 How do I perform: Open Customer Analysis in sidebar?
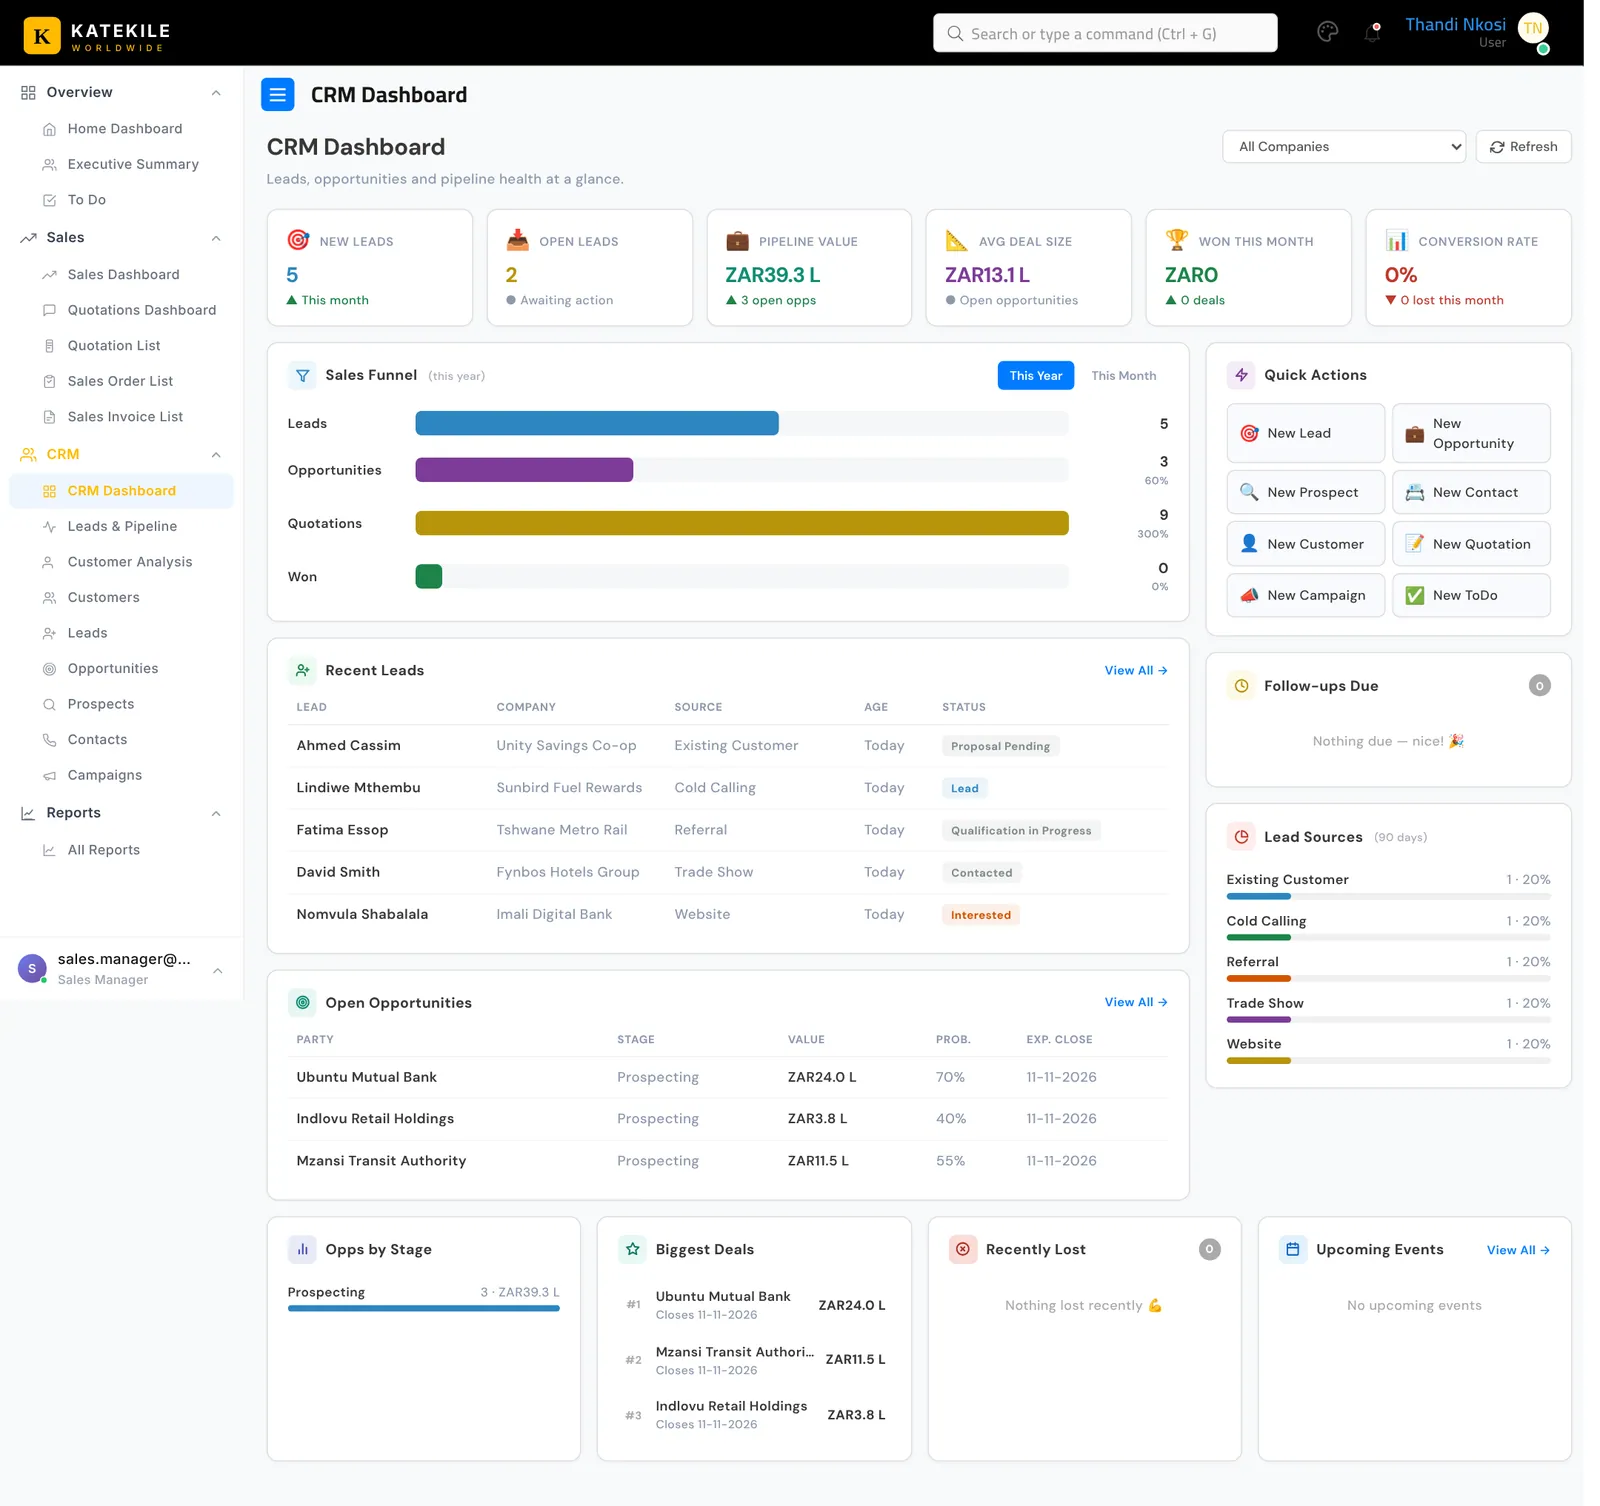coord(121,562)
